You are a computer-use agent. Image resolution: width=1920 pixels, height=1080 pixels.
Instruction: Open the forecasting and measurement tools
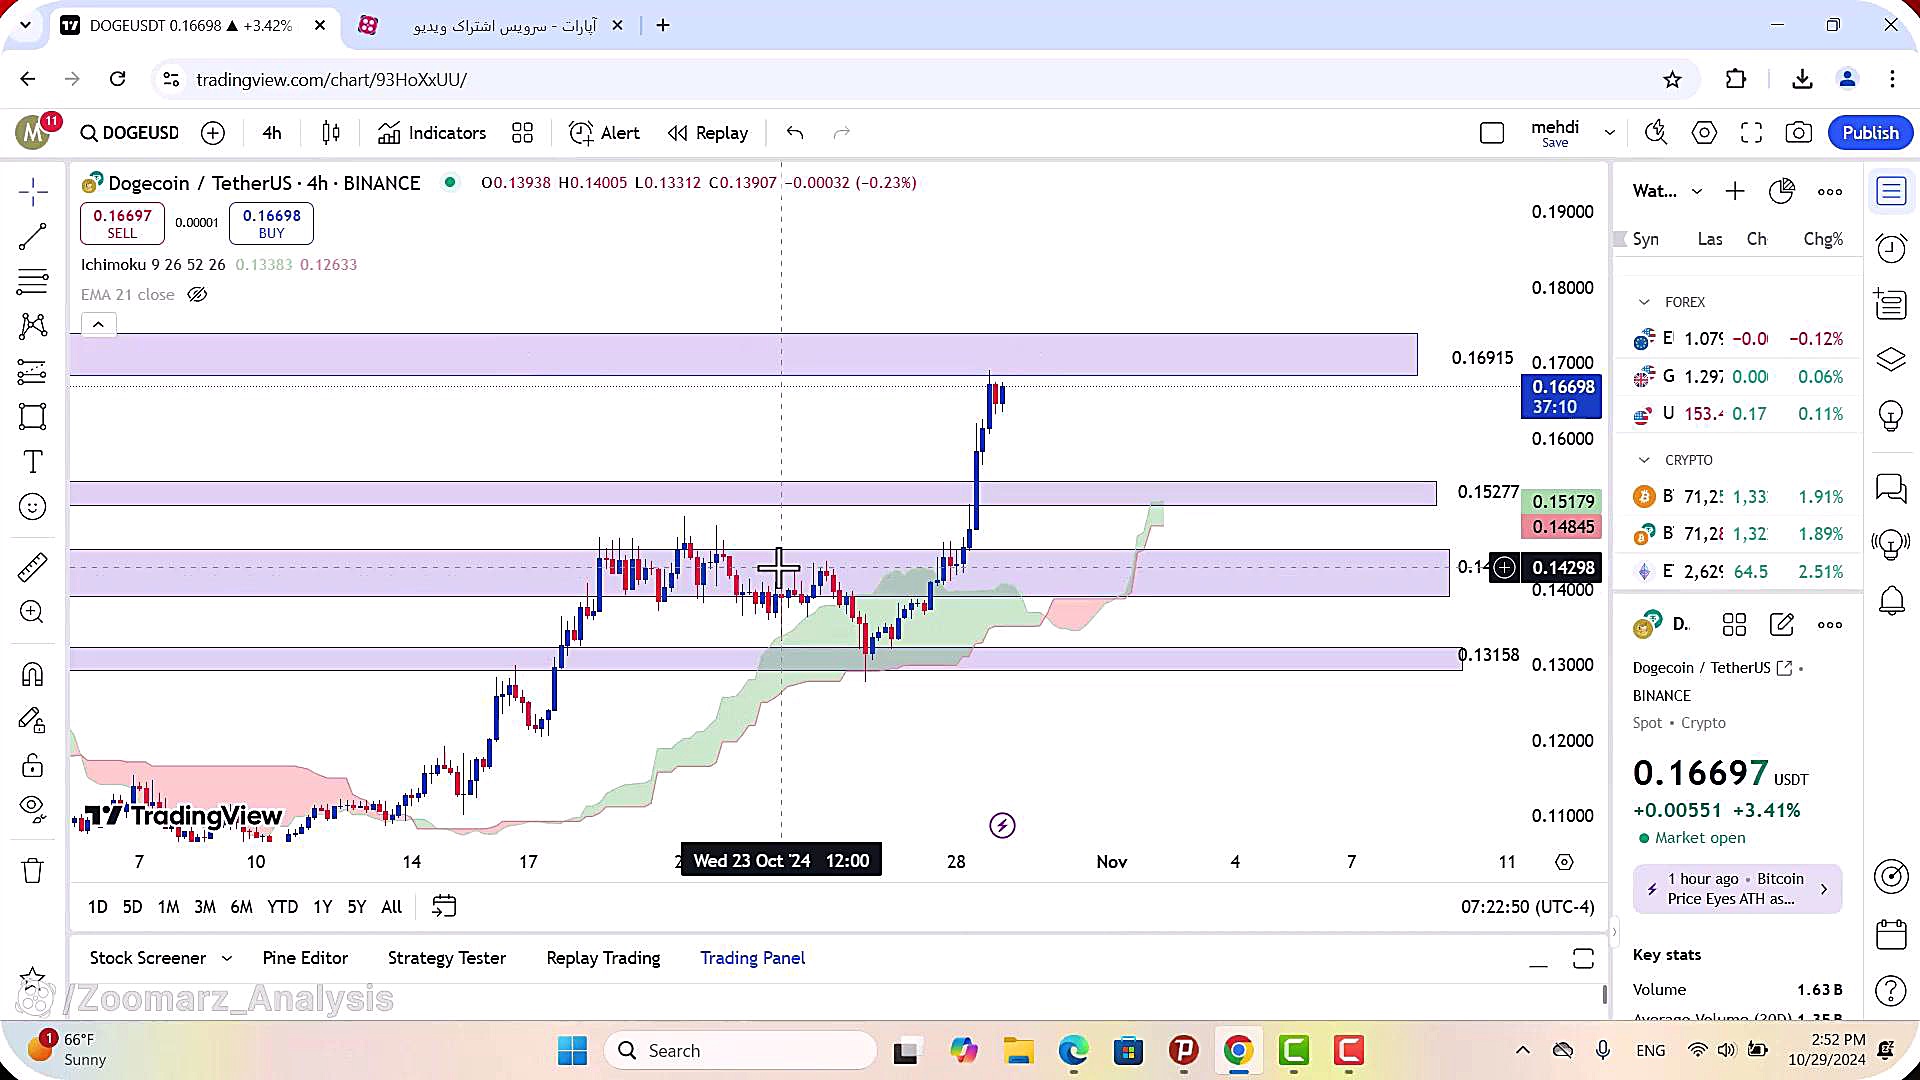click(32, 372)
